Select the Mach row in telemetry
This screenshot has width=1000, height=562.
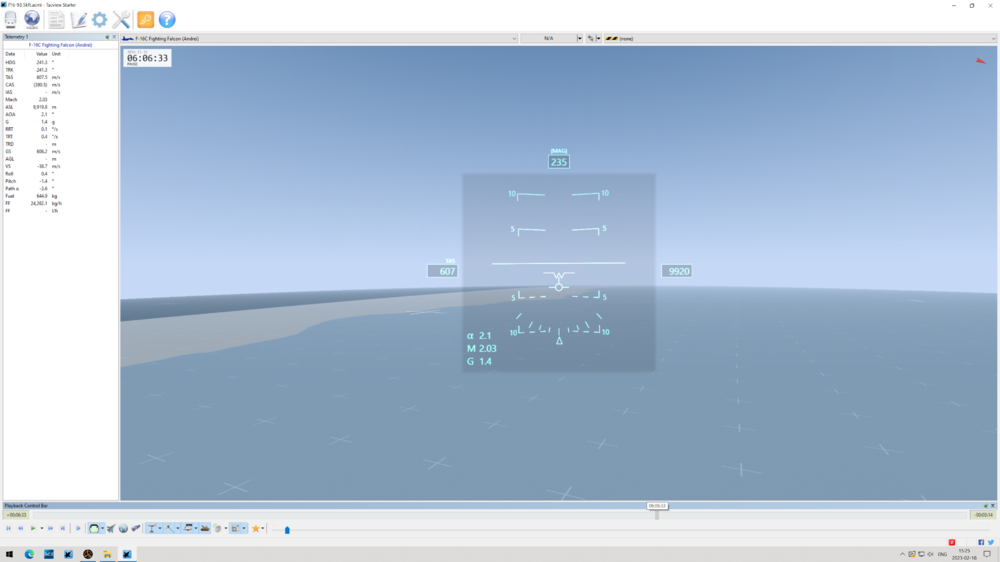(60, 100)
